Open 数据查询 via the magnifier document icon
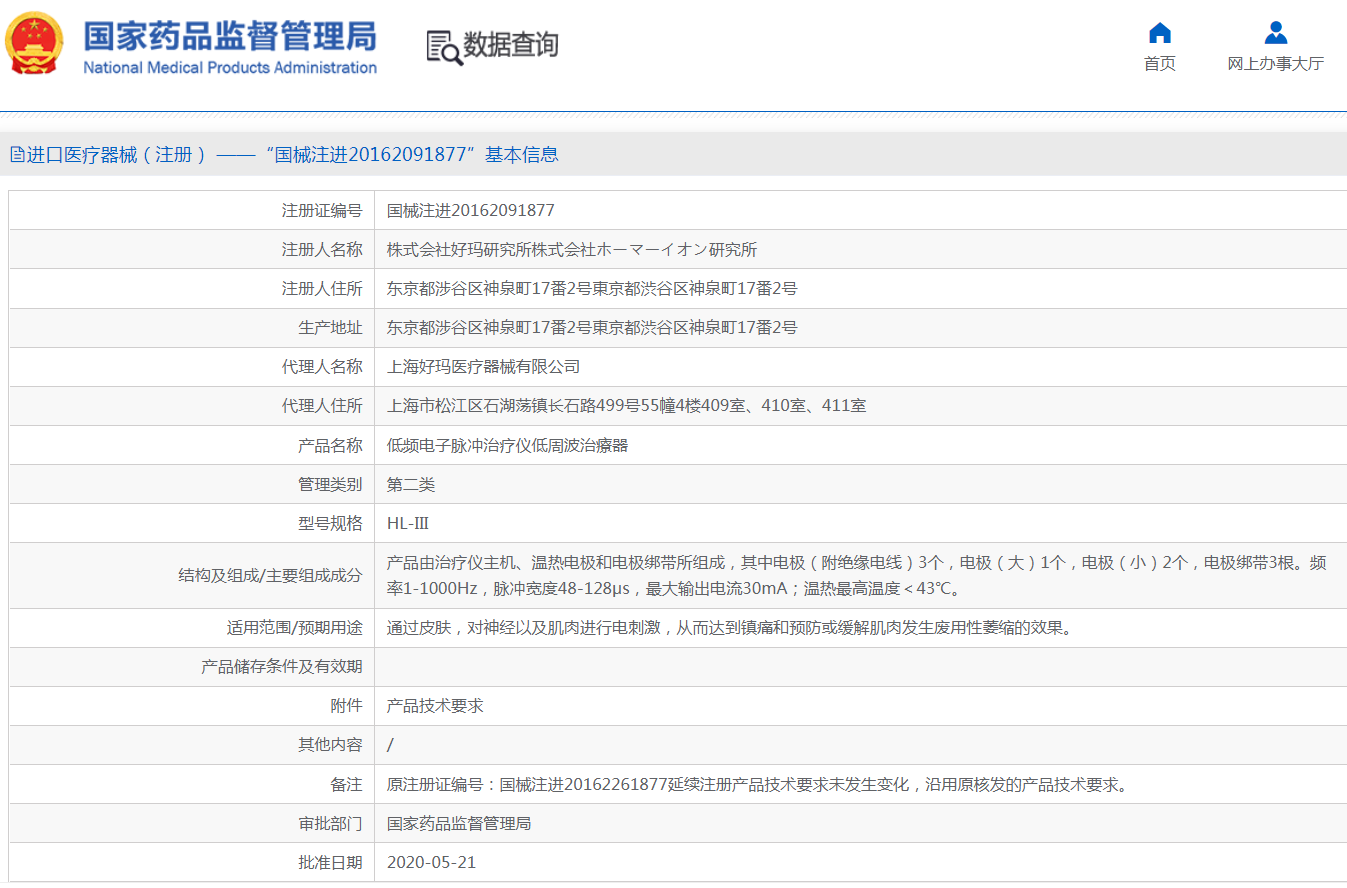The image size is (1347, 888). pos(440,45)
